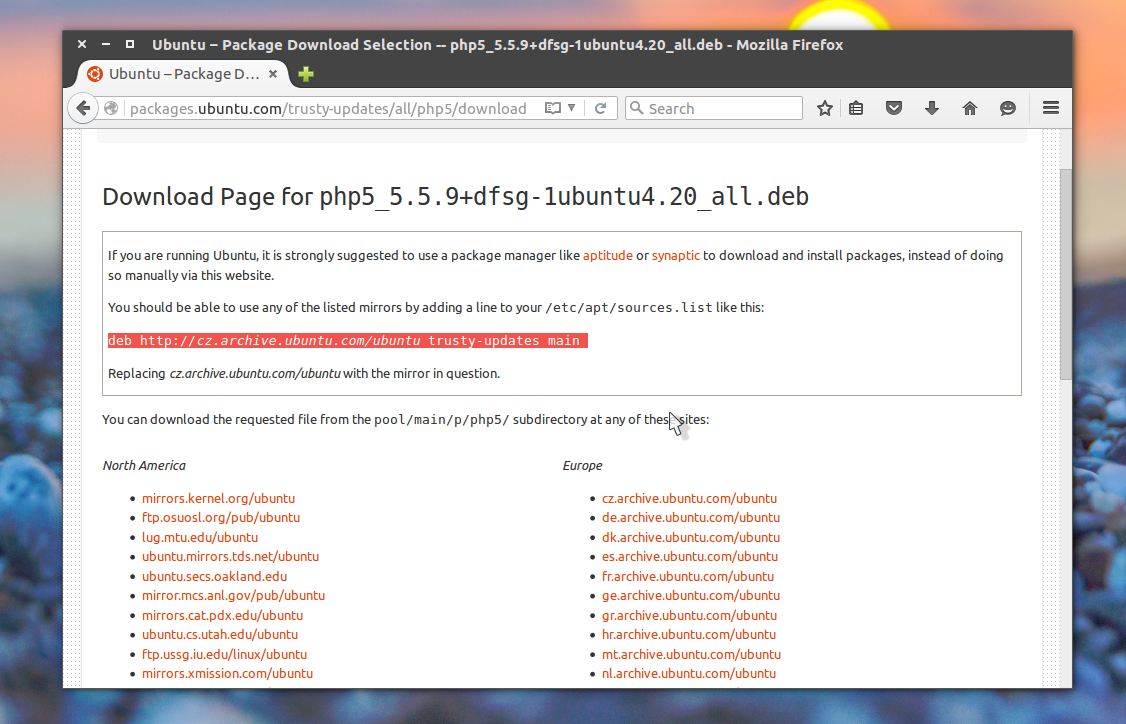Click the Ubuntu favicon on the tab
Viewport: 1126px width, 724px height.
(94, 74)
